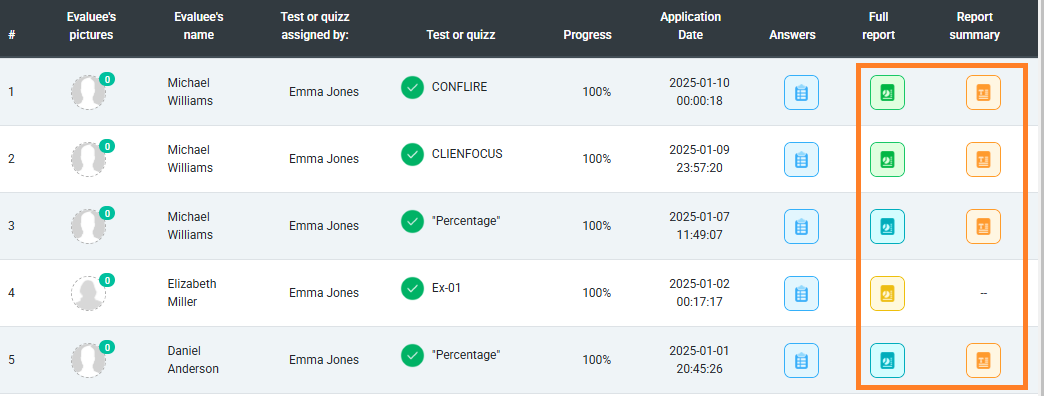View Answers for Daniel Anderson's test
Image resolution: width=1044 pixels, height=396 pixels.
801,361
